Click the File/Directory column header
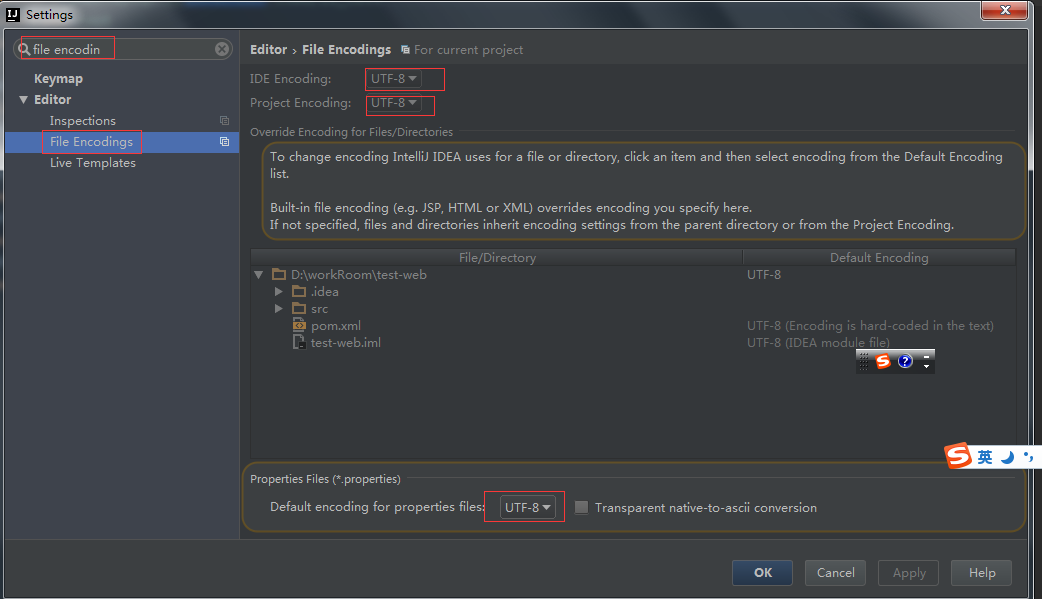This screenshot has height=599, width=1042. (x=496, y=258)
